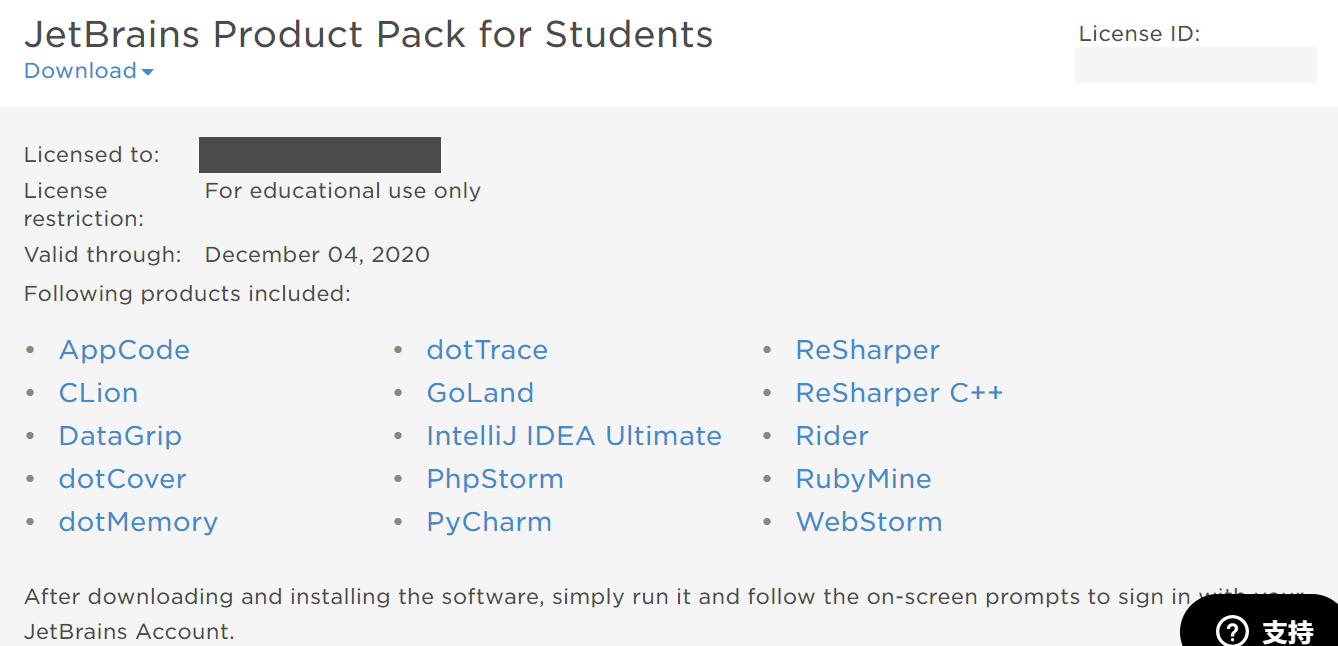This screenshot has height=646, width=1338.
Task: Open the AppCode product link
Action: (124, 350)
